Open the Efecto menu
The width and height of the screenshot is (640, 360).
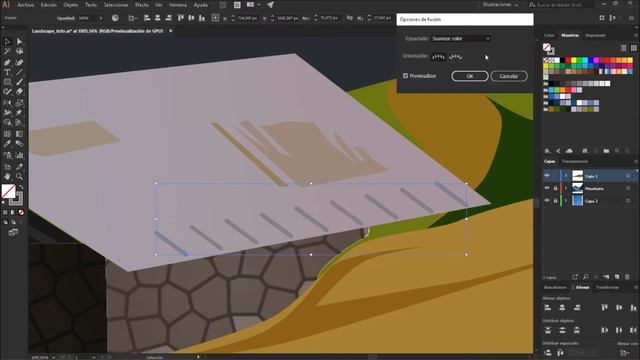(x=142, y=5)
